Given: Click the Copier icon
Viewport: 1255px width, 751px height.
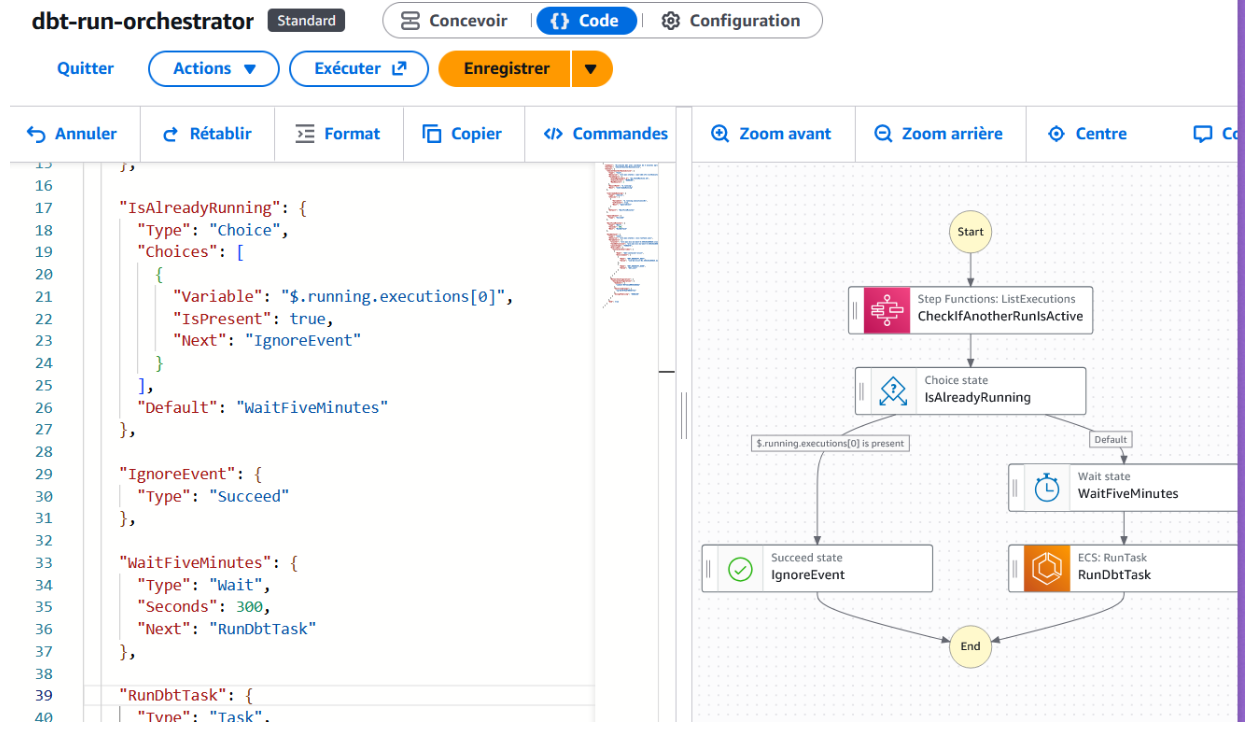Looking at the screenshot, I should [x=432, y=133].
